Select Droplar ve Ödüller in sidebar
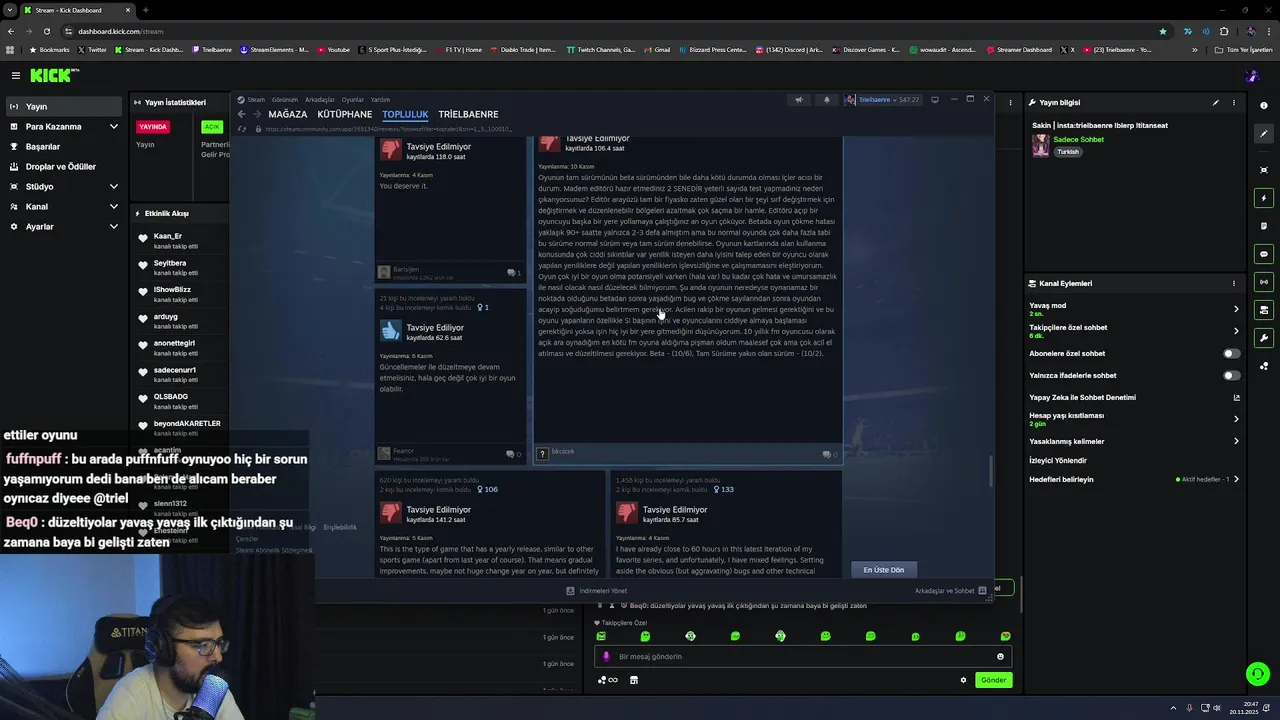 point(63,166)
